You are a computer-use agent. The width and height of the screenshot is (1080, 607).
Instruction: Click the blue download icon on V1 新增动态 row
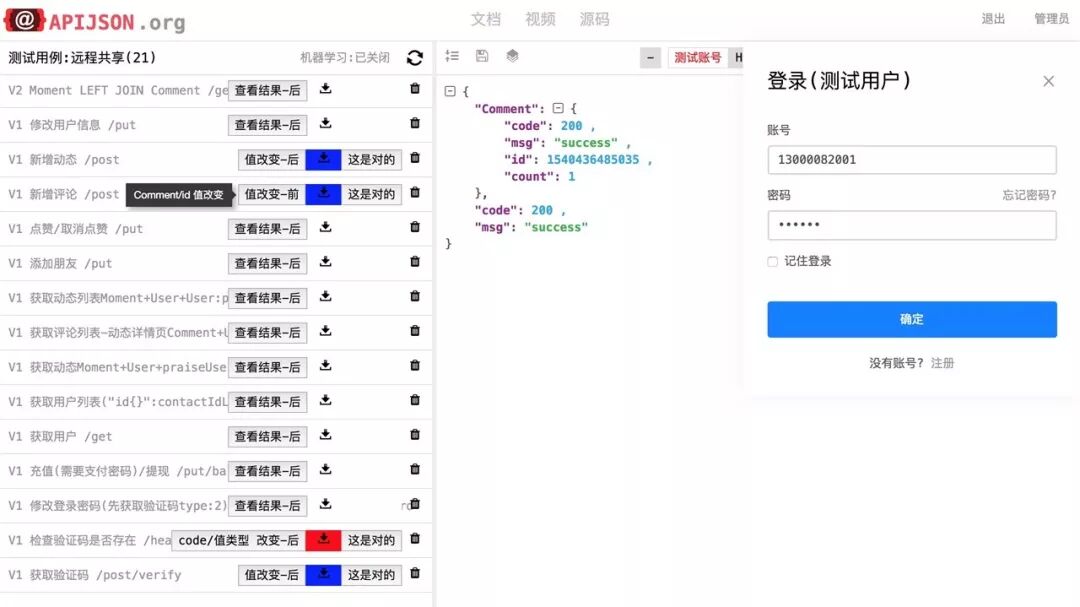pos(322,158)
